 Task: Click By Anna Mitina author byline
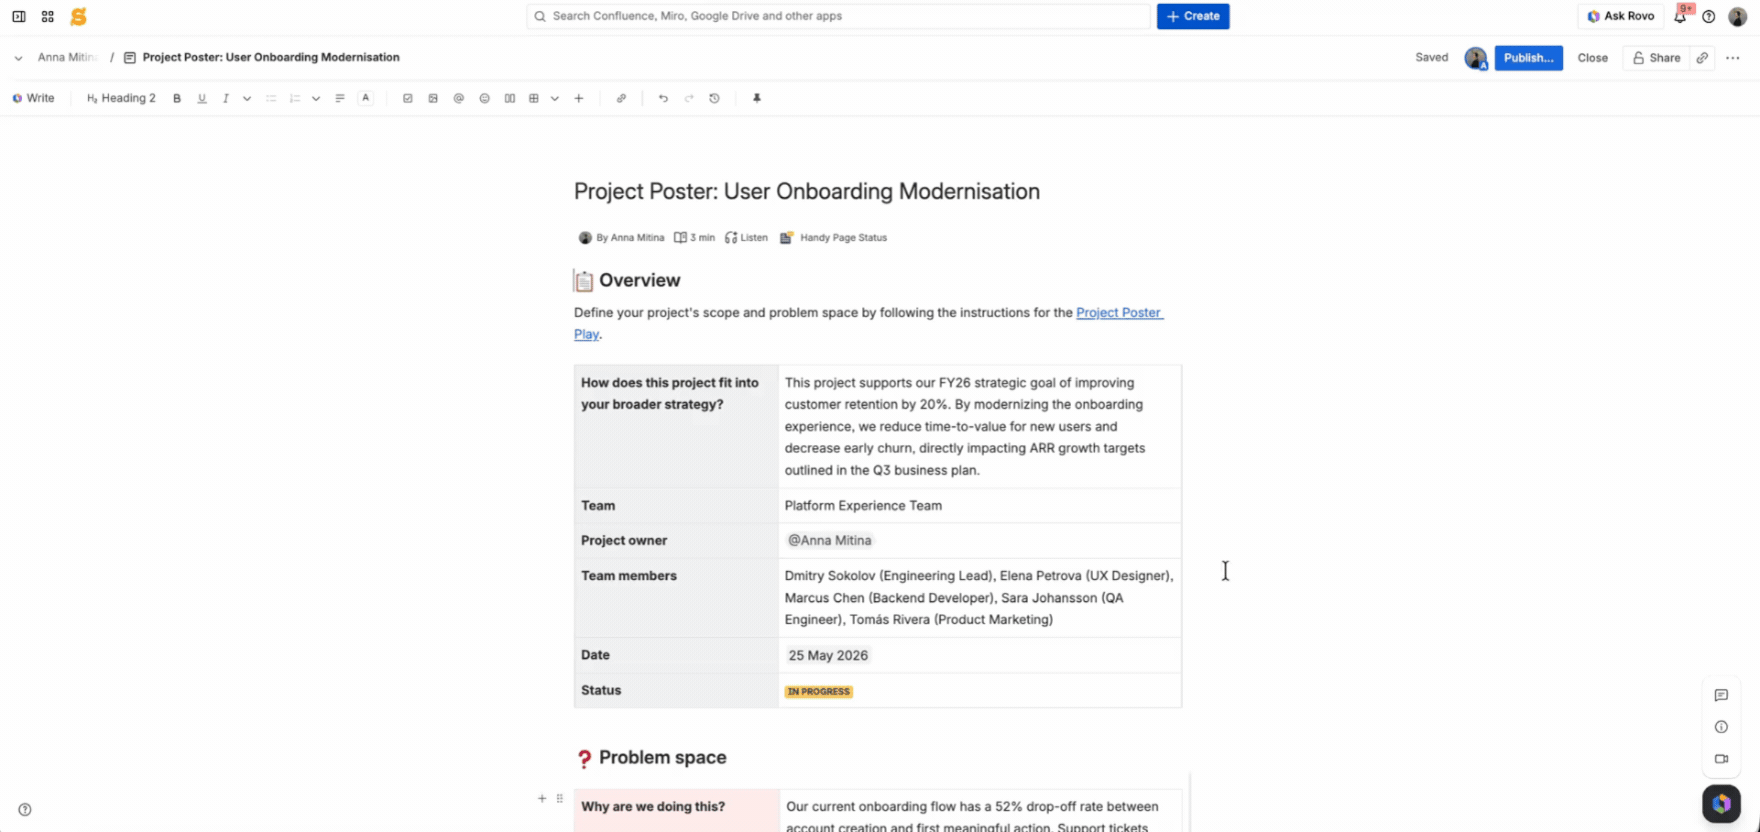click(x=622, y=238)
